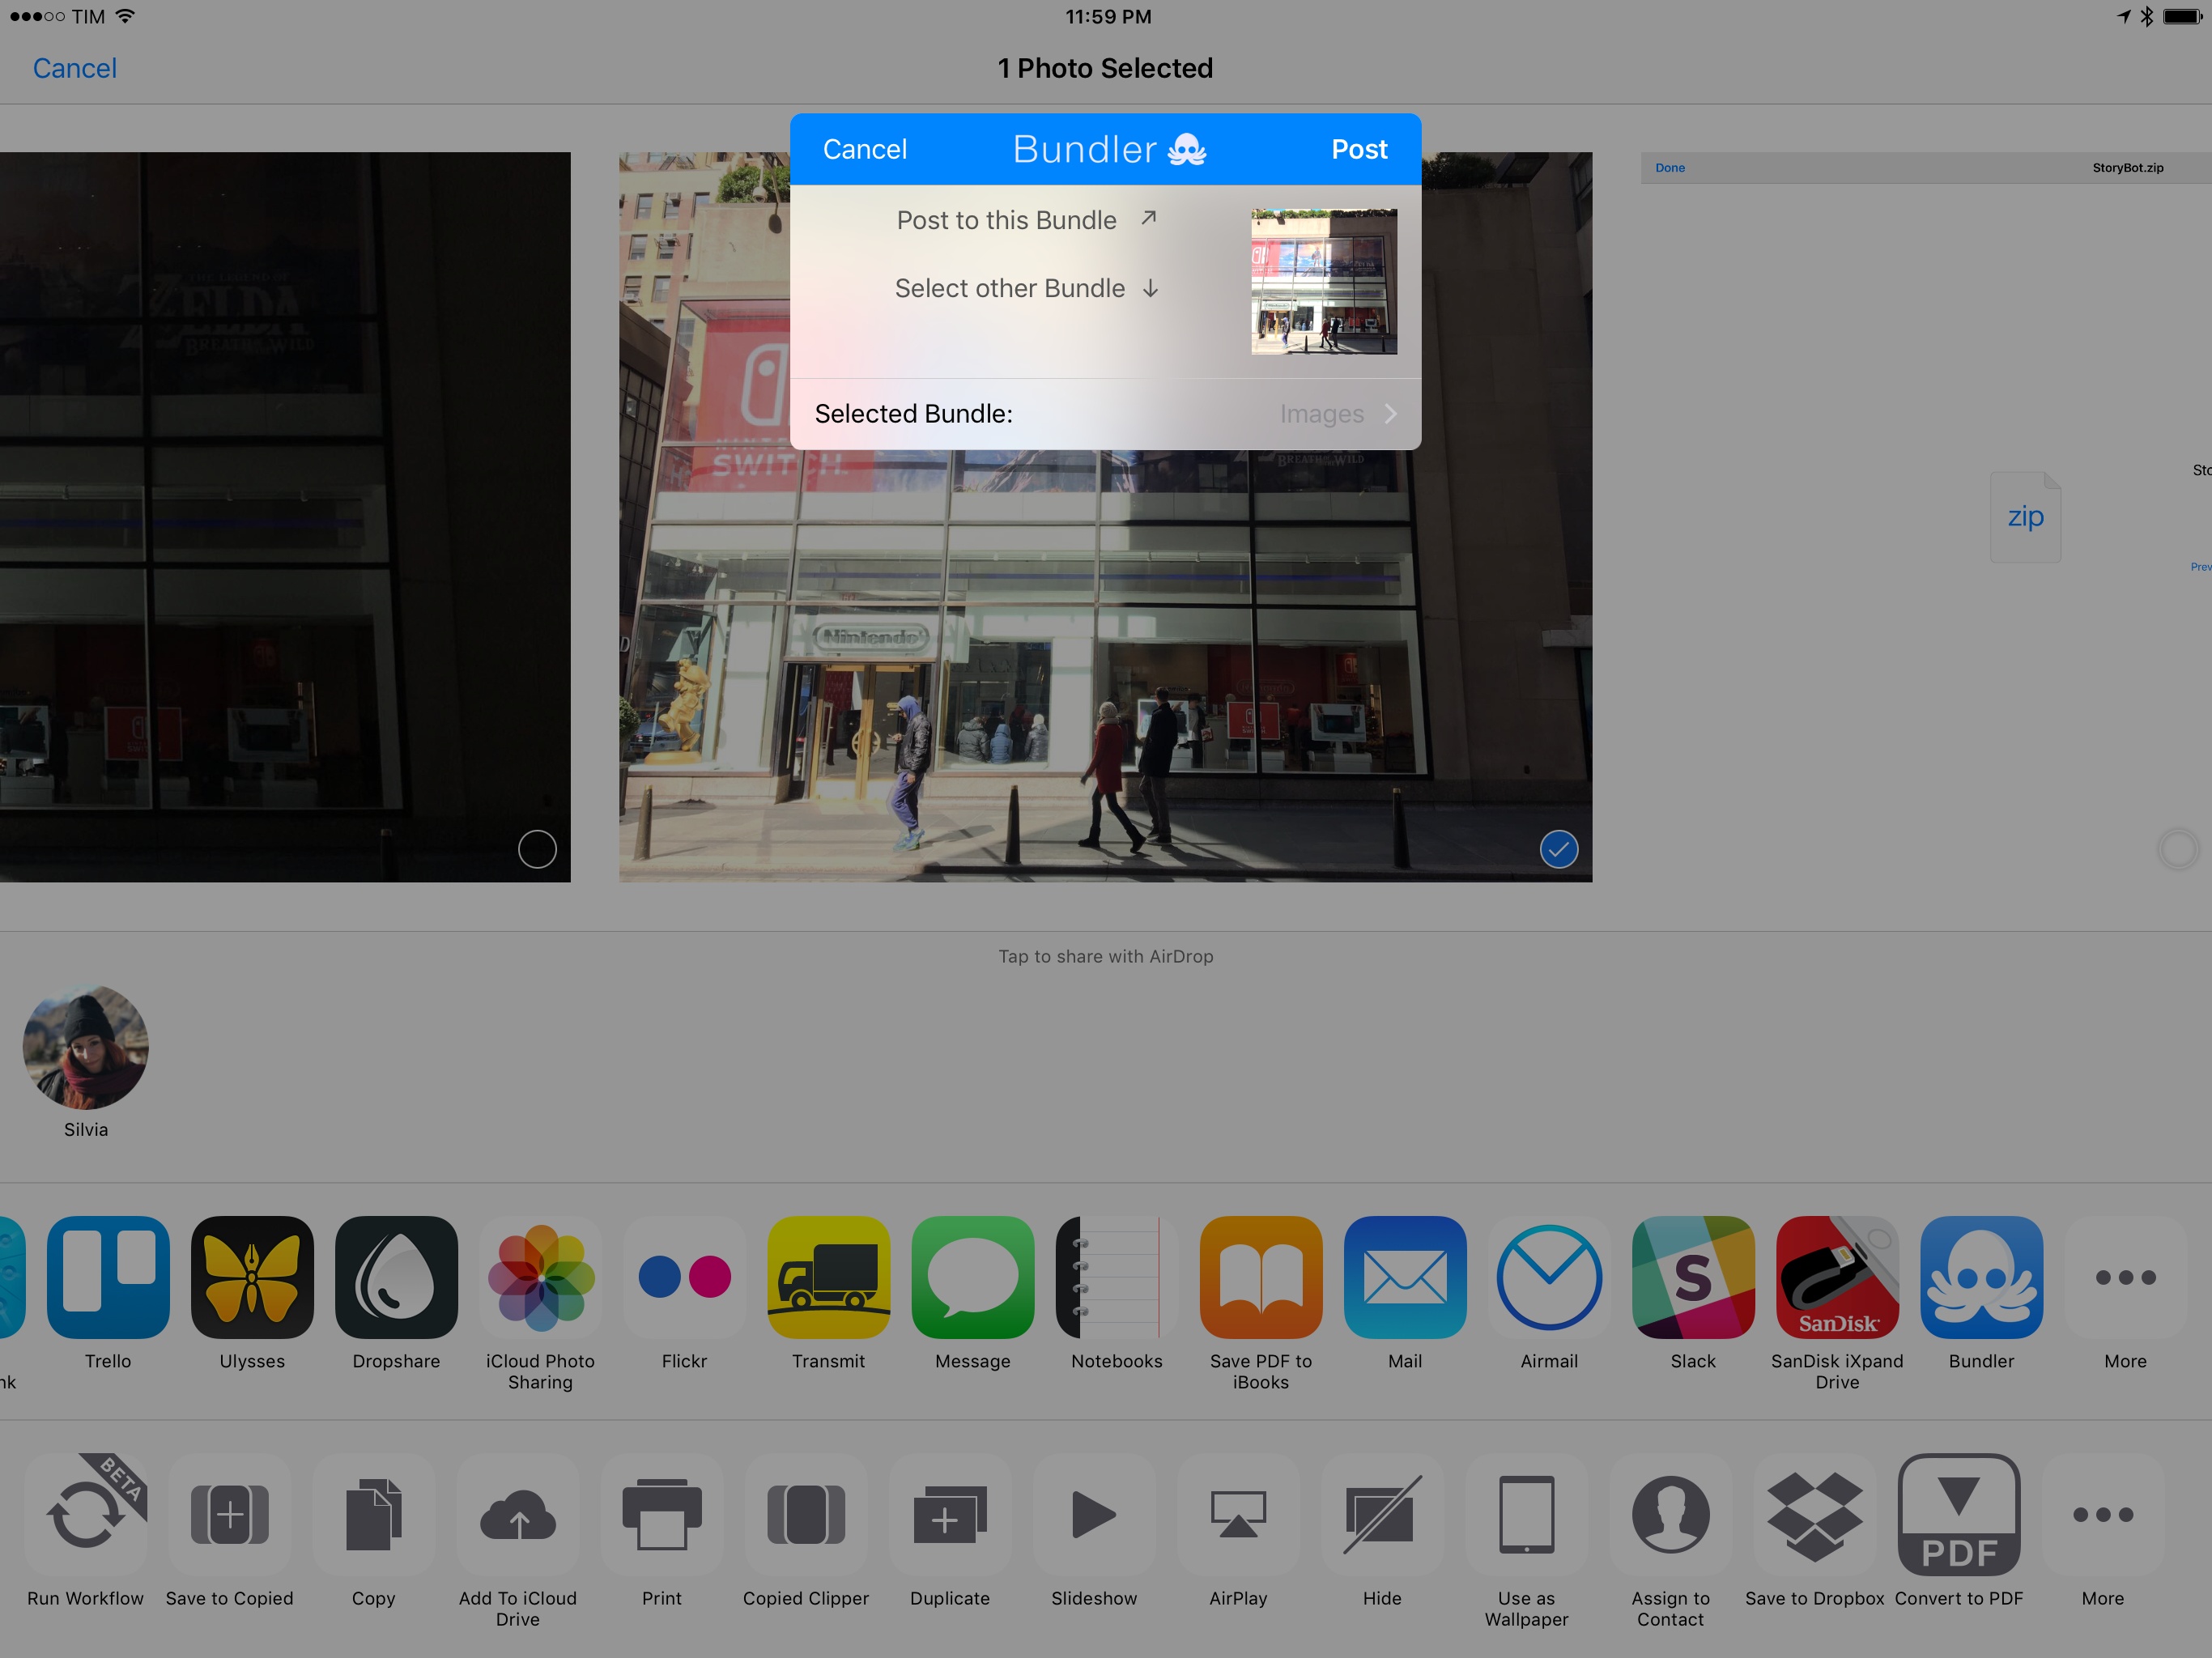The height and width of the screenshot is (1658, 2212).
Task: Cancel the Bundler dialog
Action: [x=865, y=149]
